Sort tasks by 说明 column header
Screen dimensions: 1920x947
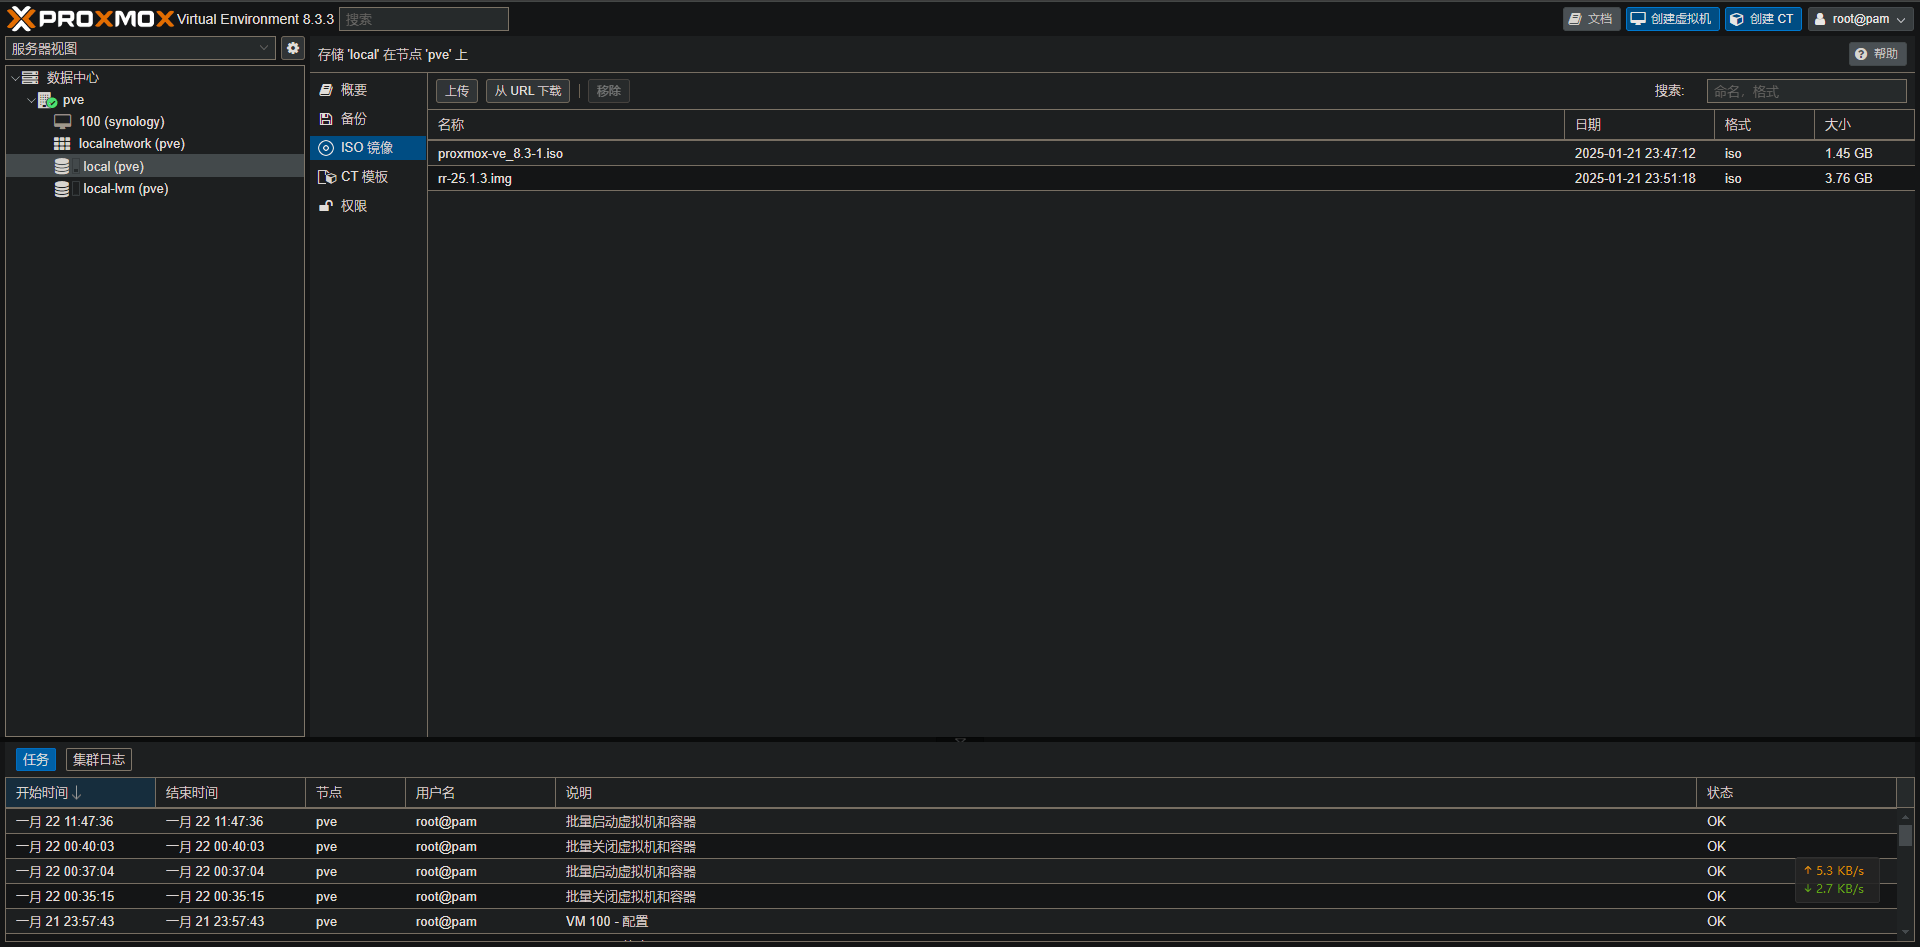point(1126,793)
